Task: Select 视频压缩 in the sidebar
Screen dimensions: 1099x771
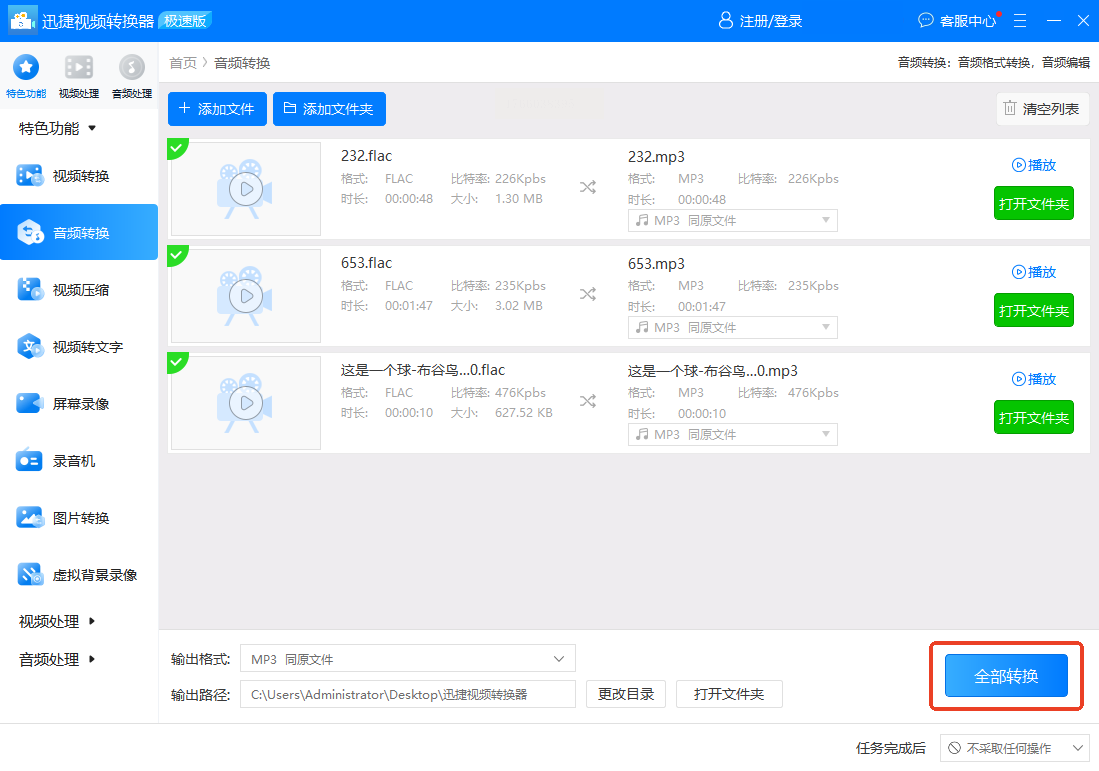Action: [79, 289]
